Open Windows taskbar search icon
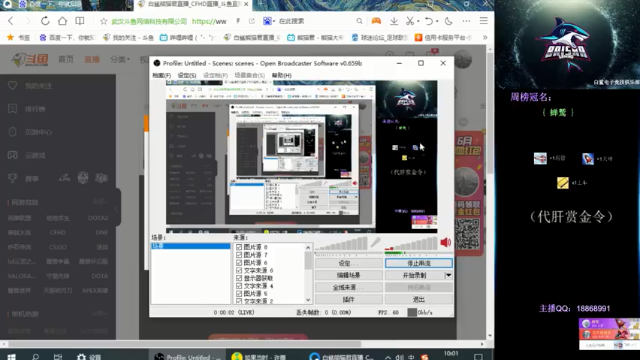 36,357
